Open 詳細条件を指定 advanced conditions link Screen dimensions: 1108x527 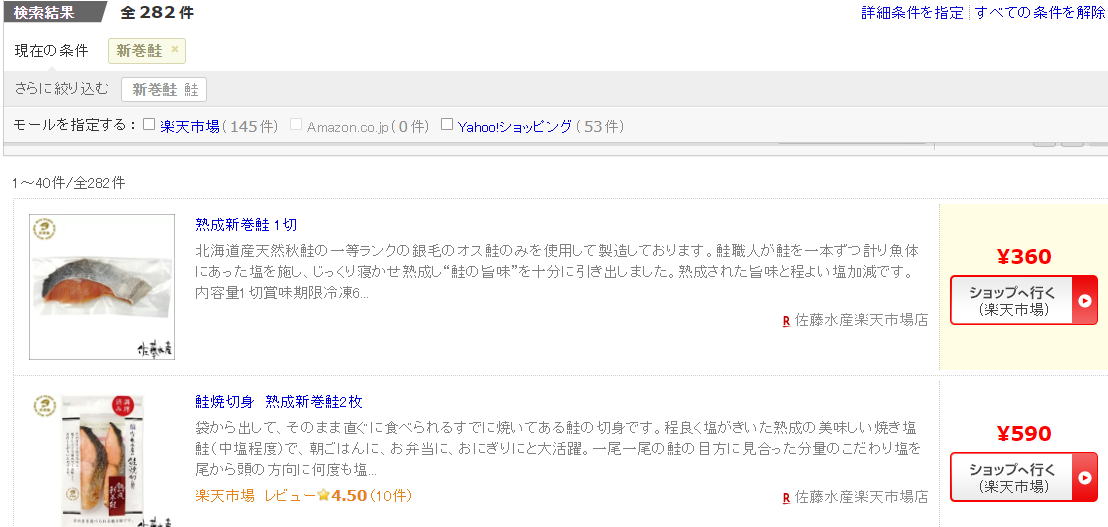pos(912,13)
